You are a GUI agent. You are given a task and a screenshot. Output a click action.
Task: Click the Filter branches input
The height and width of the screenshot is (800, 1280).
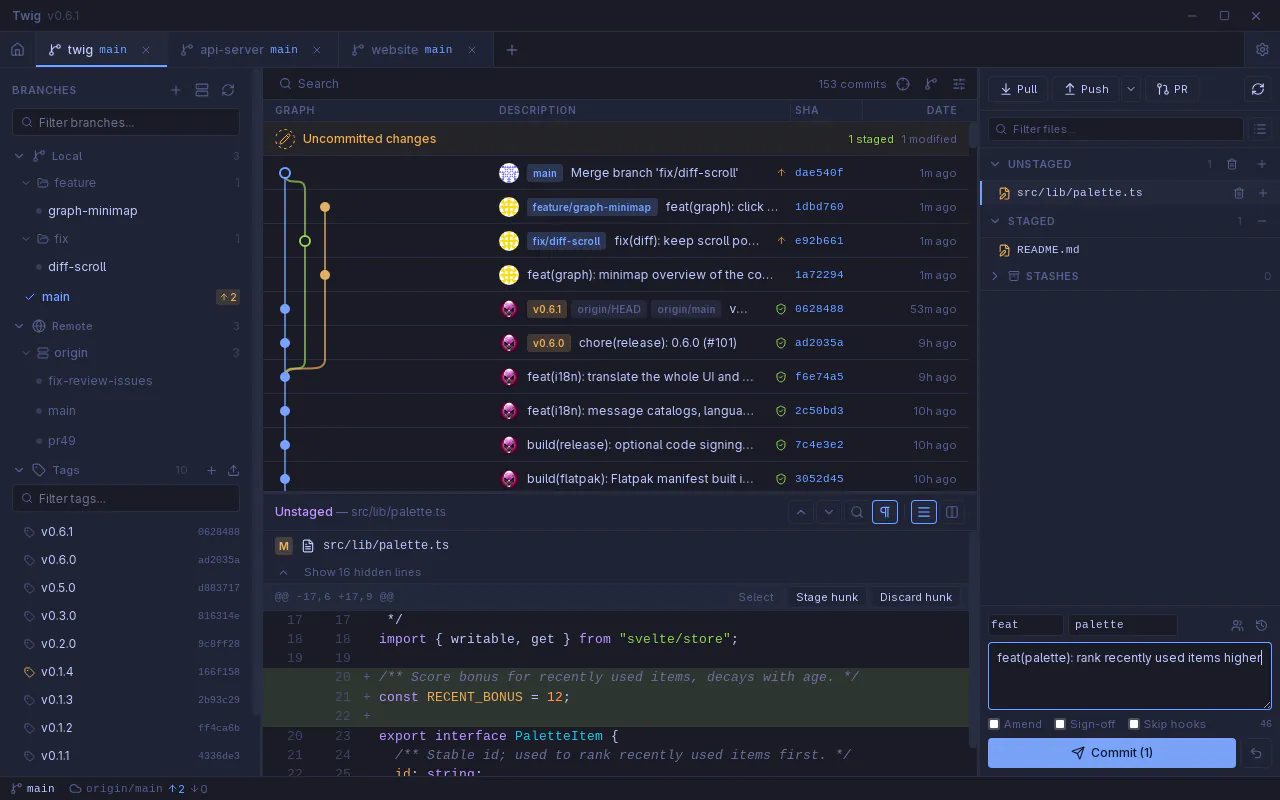coord(126,122)
